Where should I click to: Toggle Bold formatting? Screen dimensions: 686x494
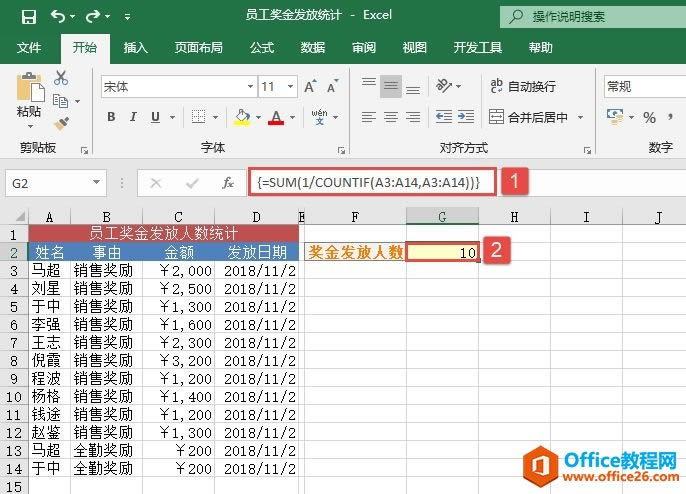pyautogui.click(x=111, y=117)
